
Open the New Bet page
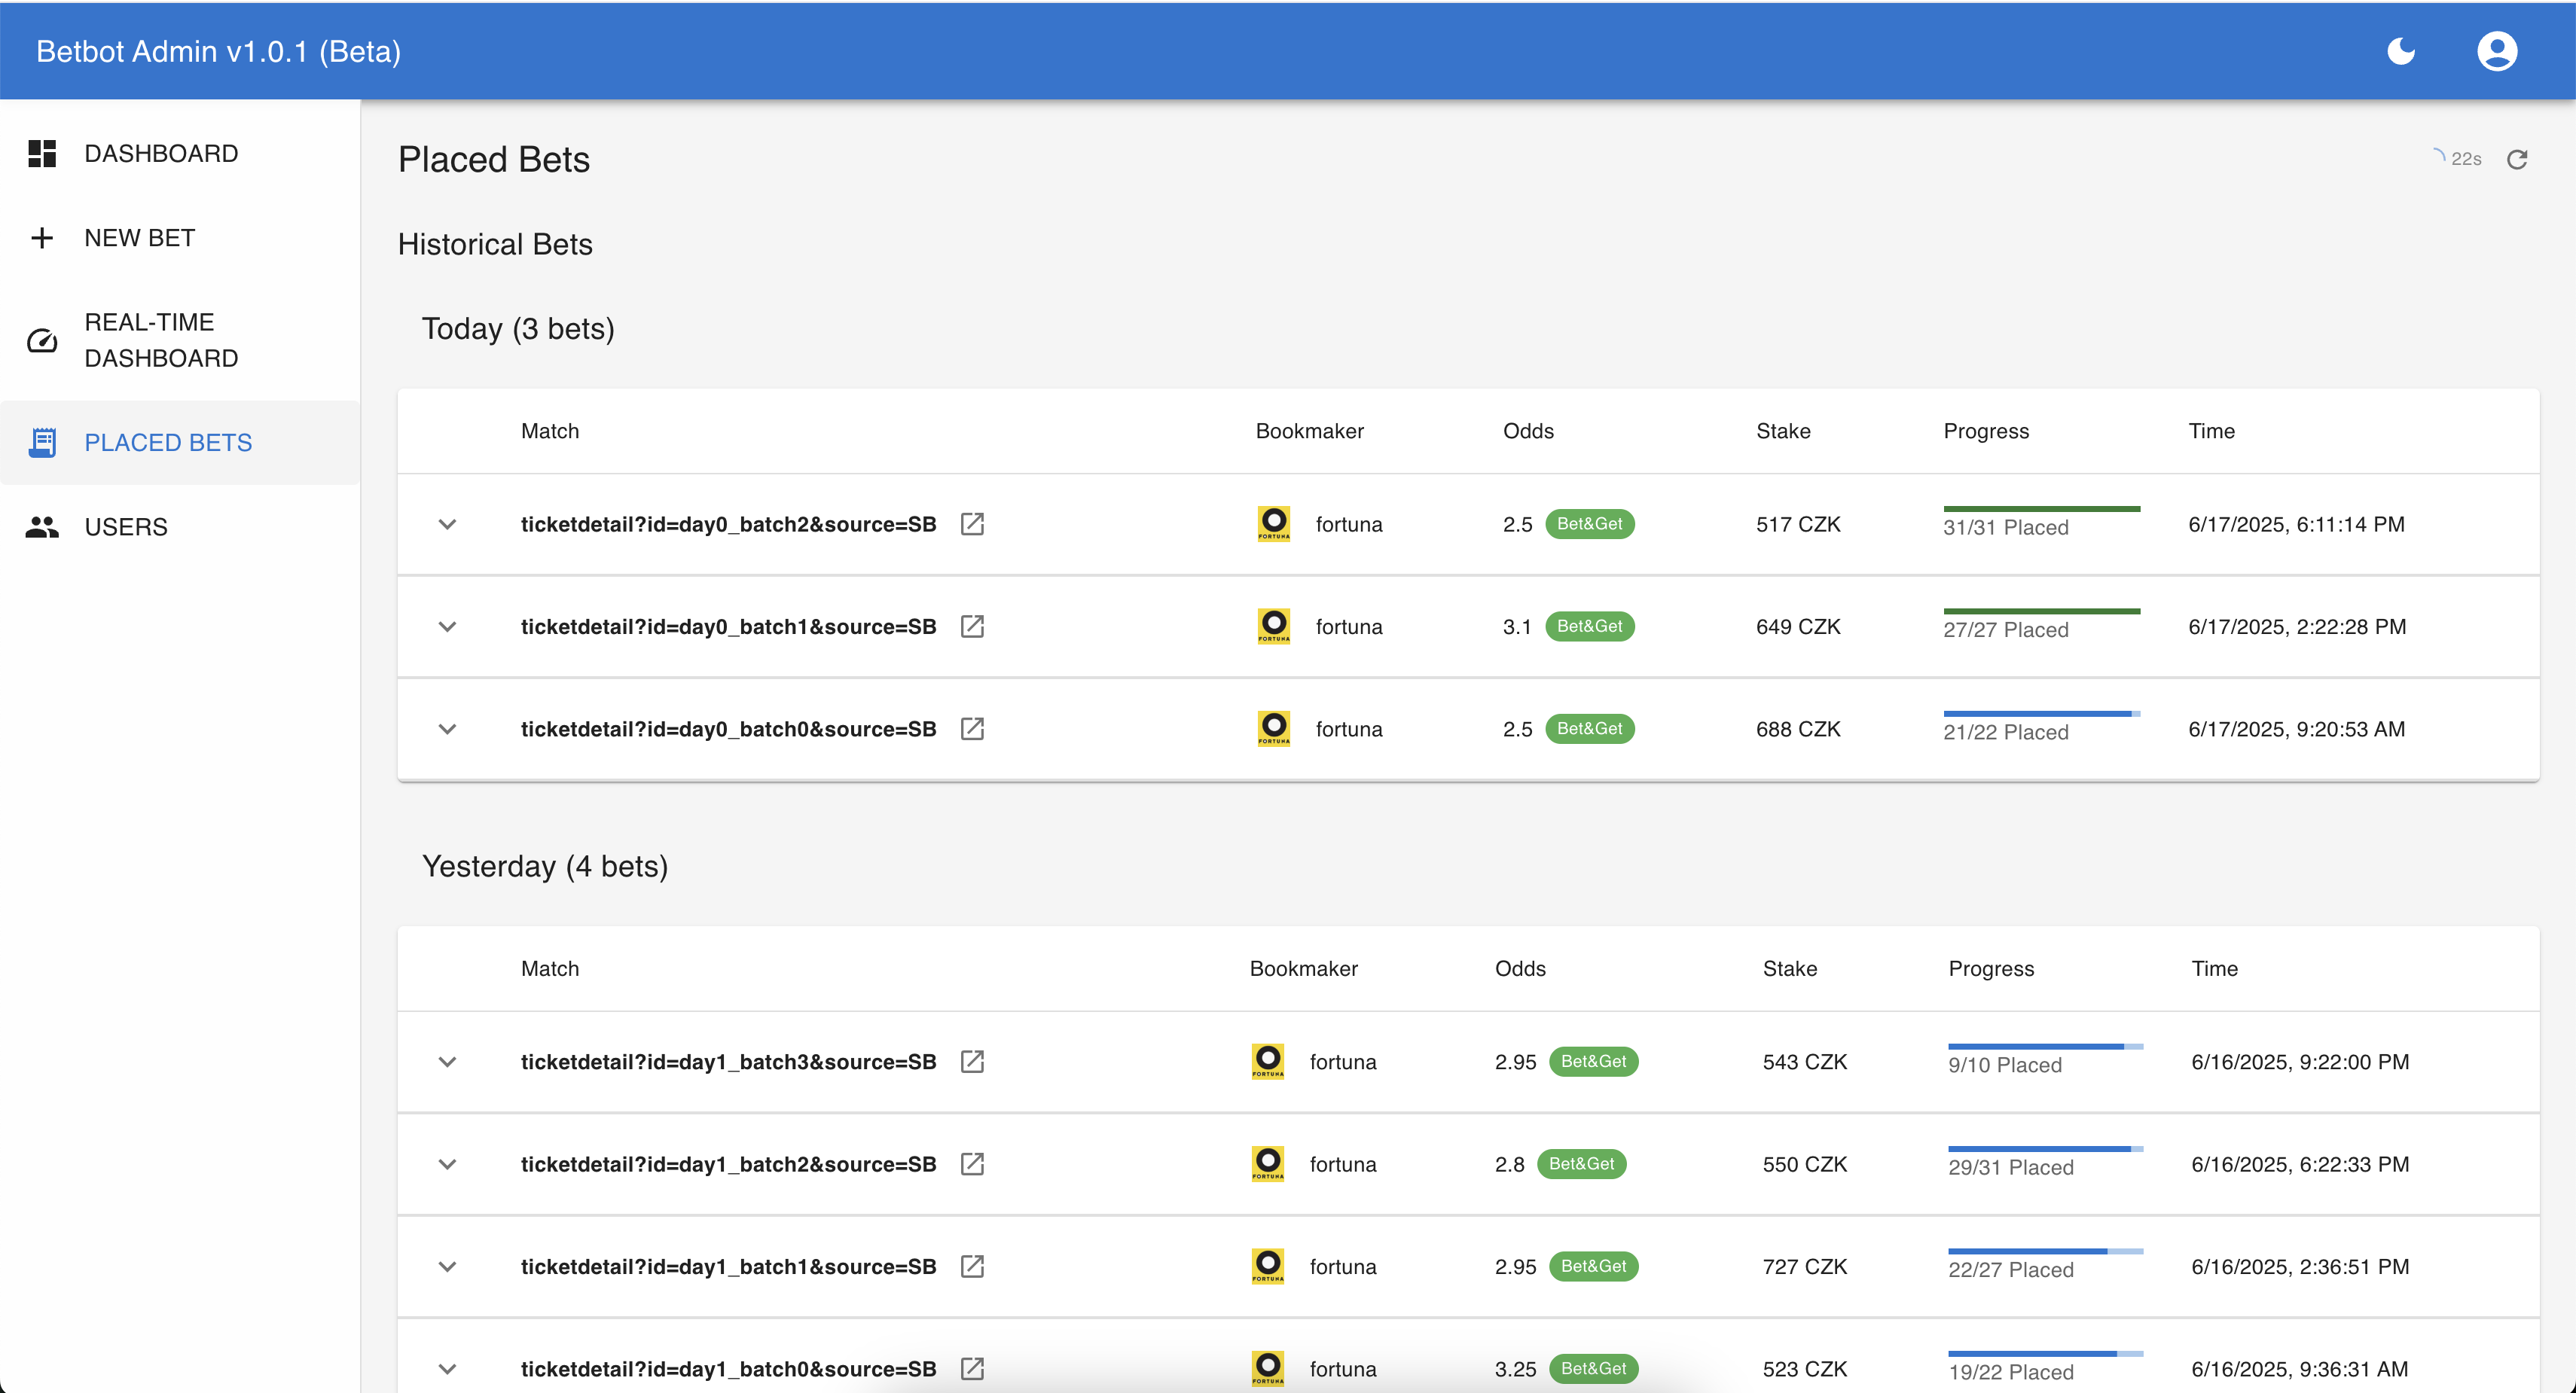tap(138, 237)
